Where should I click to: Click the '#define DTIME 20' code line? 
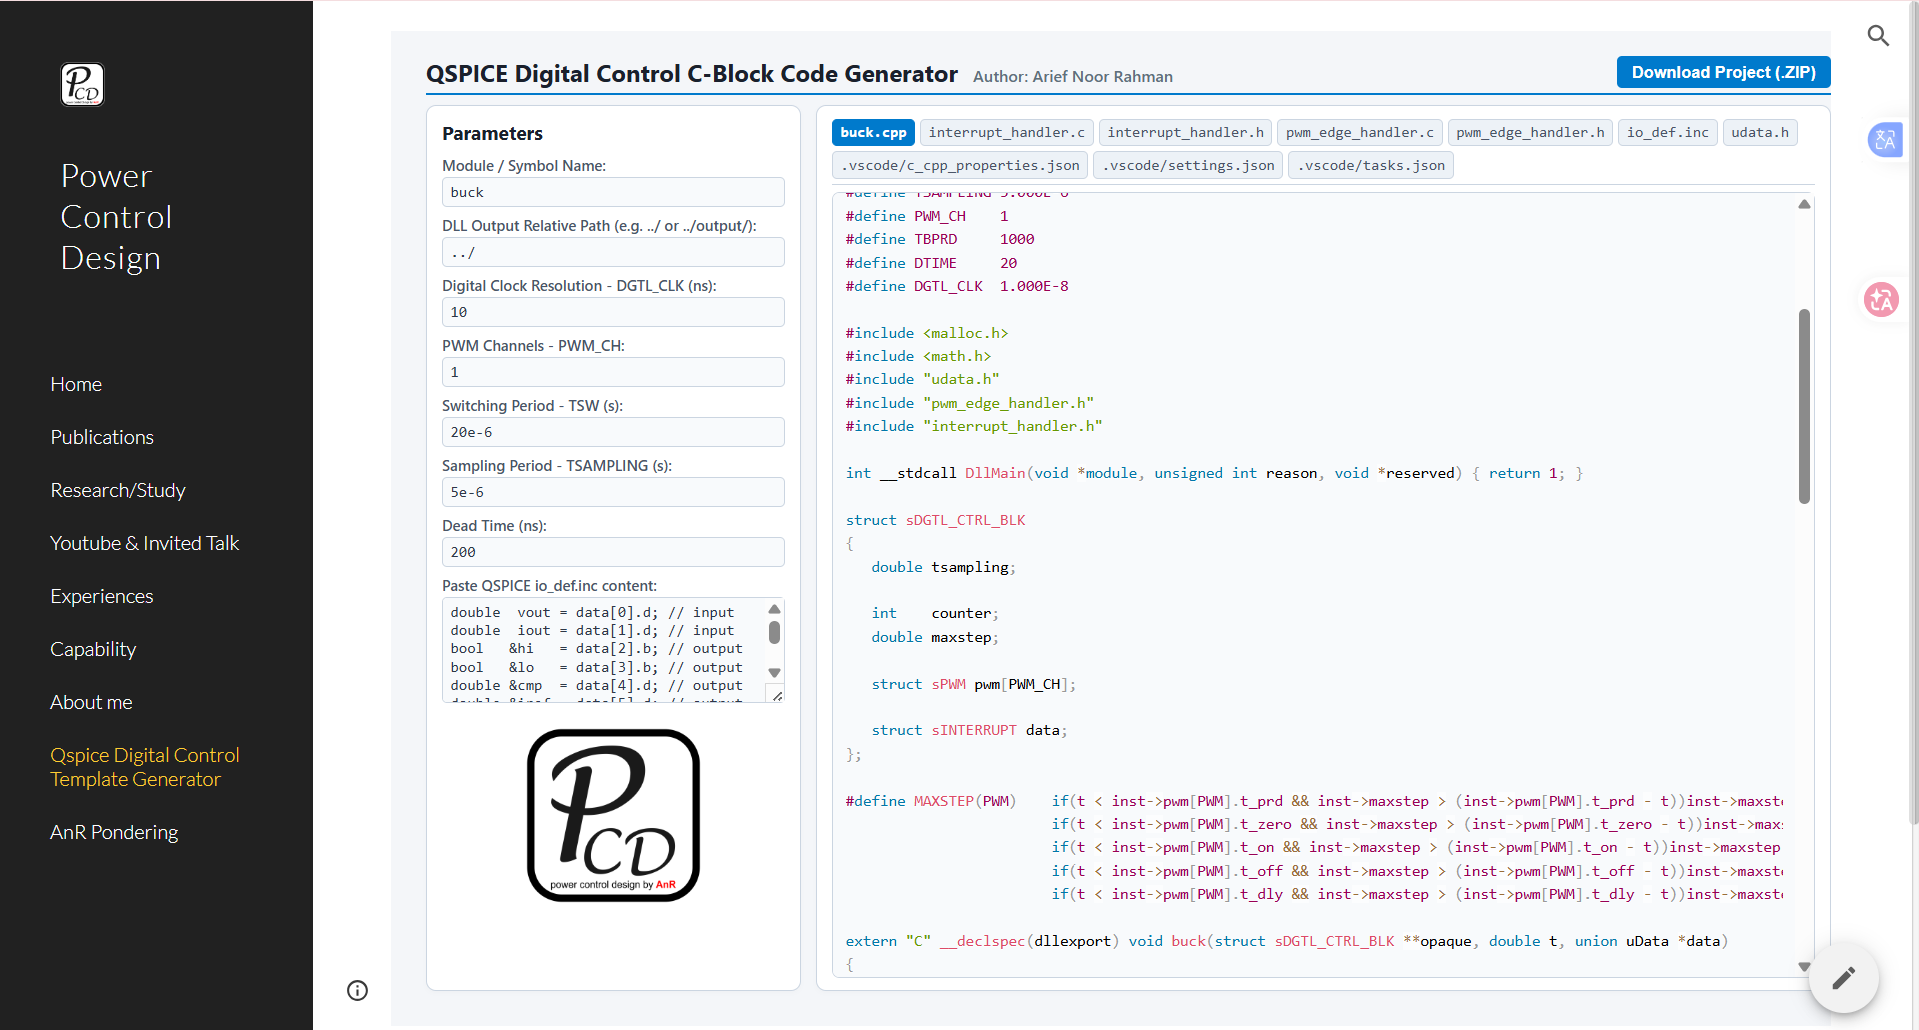tap(931, 263)
